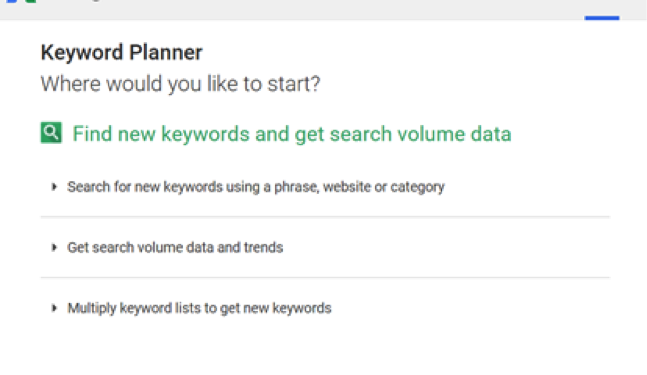Click the green magnifying glass search icon
Viewport: 647px width, 375px height.
point(51,133)
